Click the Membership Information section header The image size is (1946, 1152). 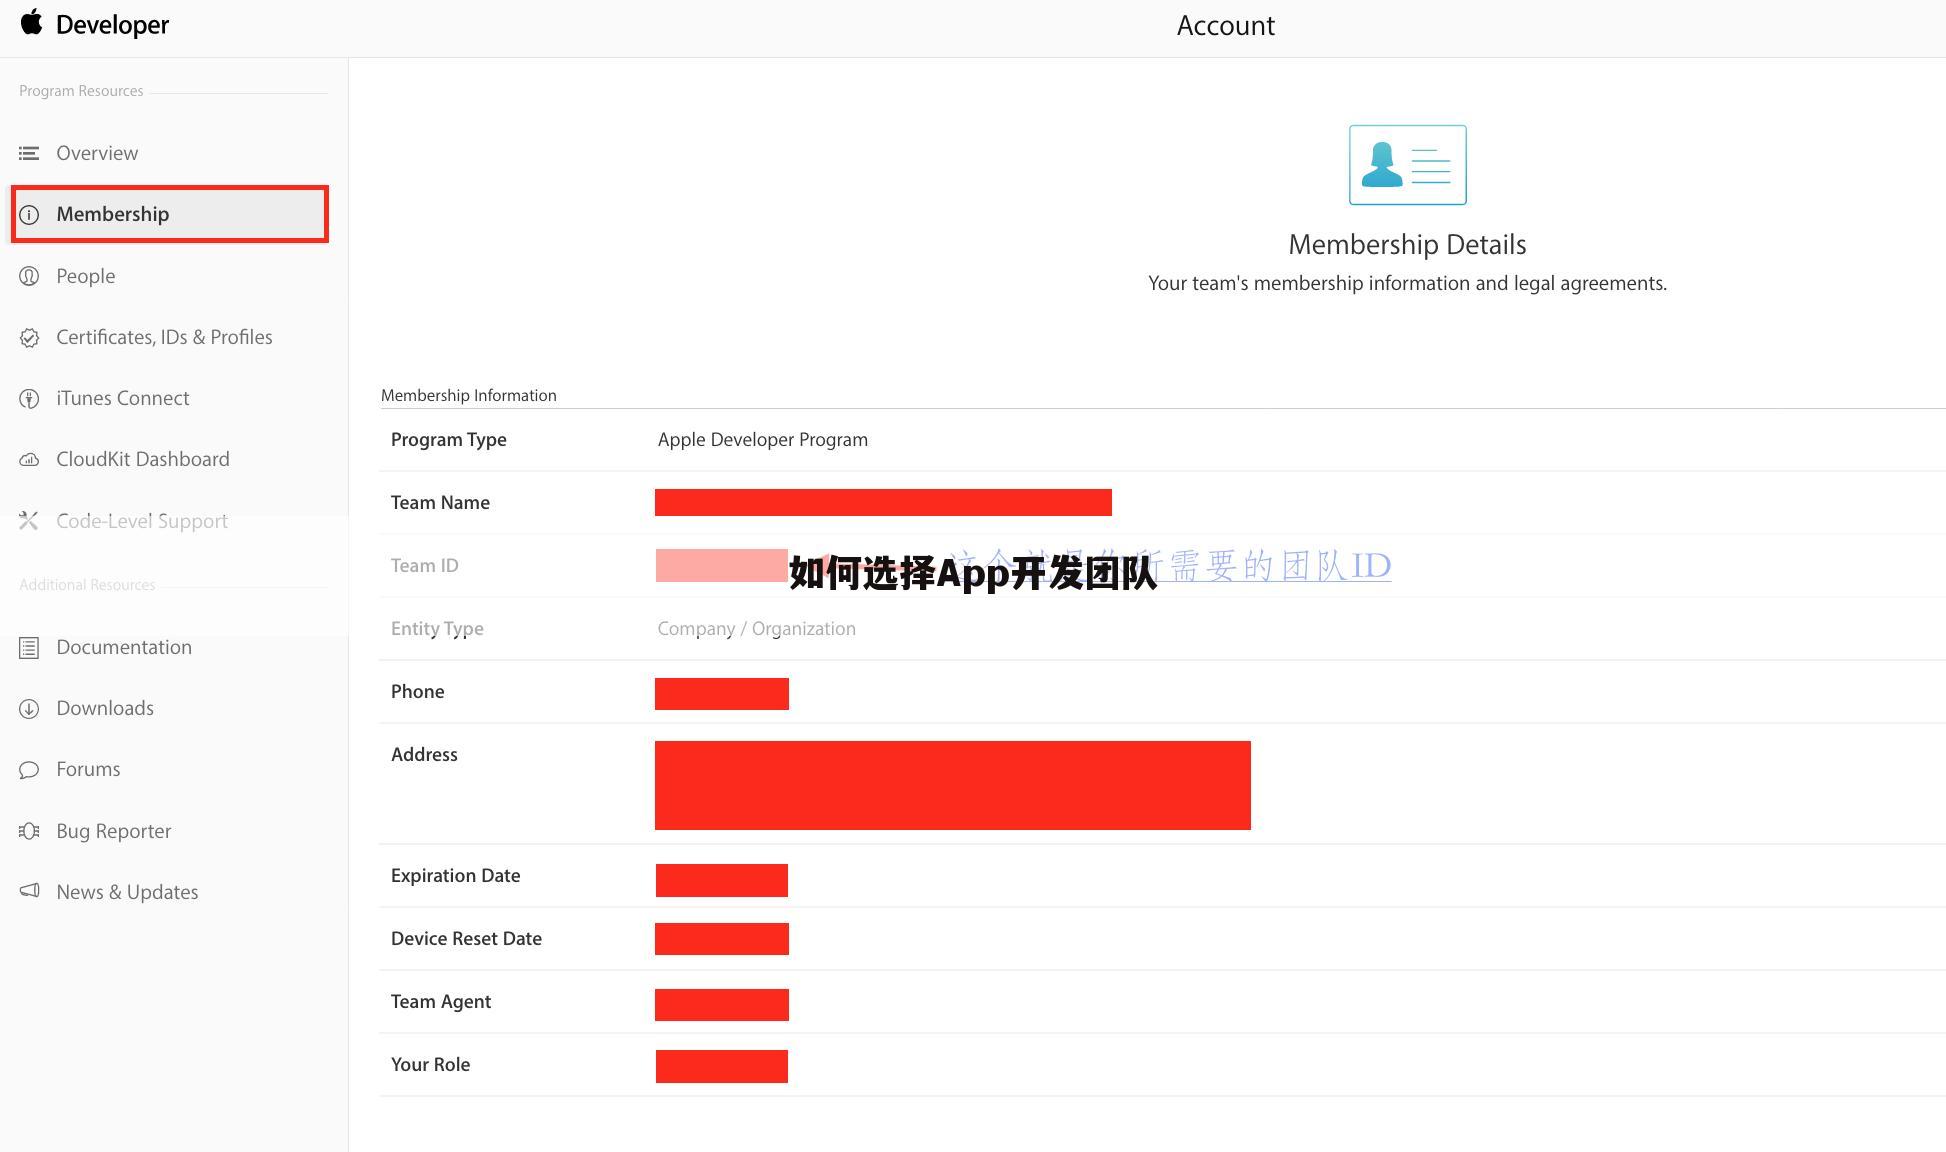click(x=469, y=395)
